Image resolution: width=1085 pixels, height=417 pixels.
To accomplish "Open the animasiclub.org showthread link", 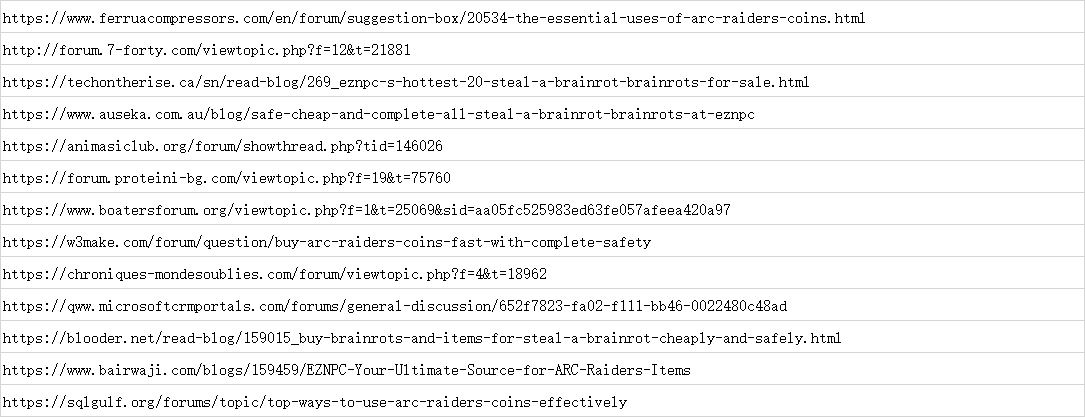I will (x=223, y=146).
